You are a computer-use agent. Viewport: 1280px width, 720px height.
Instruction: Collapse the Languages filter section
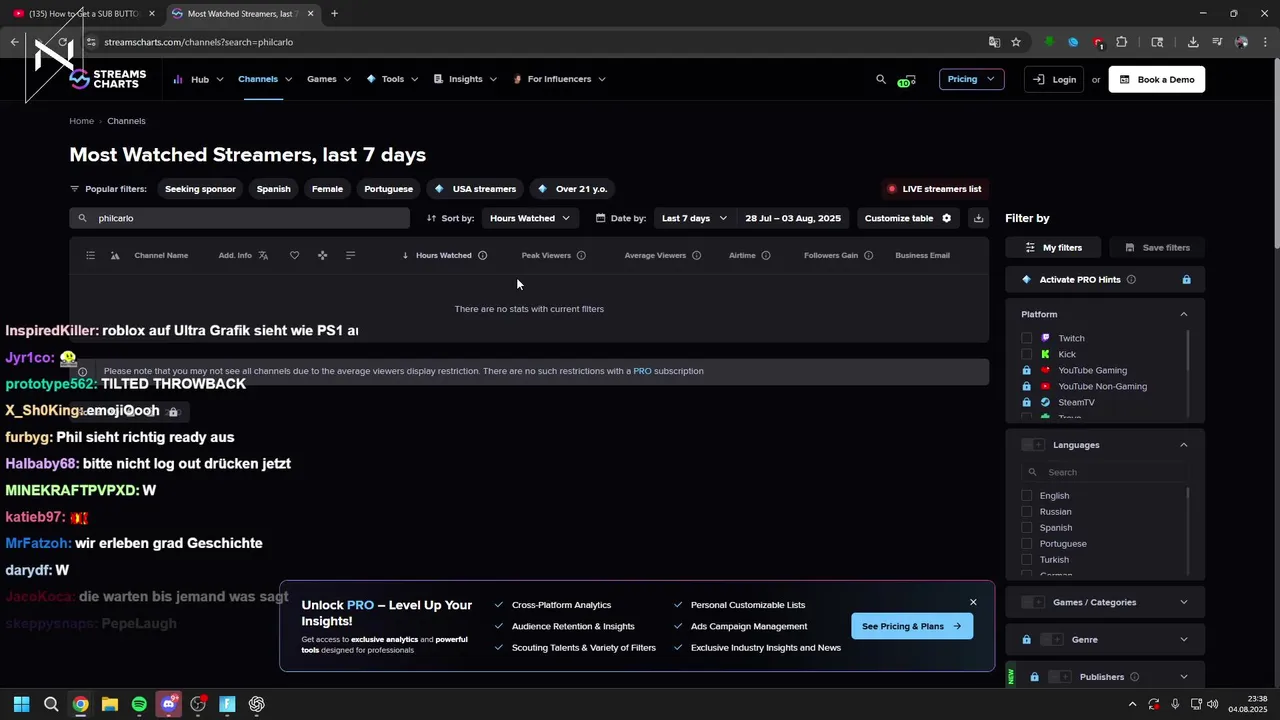click(1184, 445)
